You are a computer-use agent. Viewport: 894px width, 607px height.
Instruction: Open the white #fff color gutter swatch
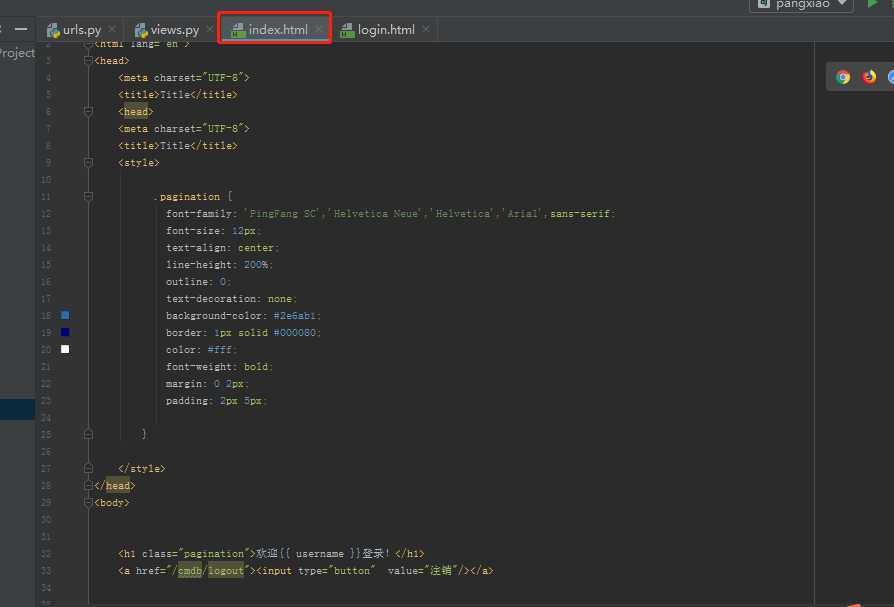pyautogui.click(x=65, y=349)
